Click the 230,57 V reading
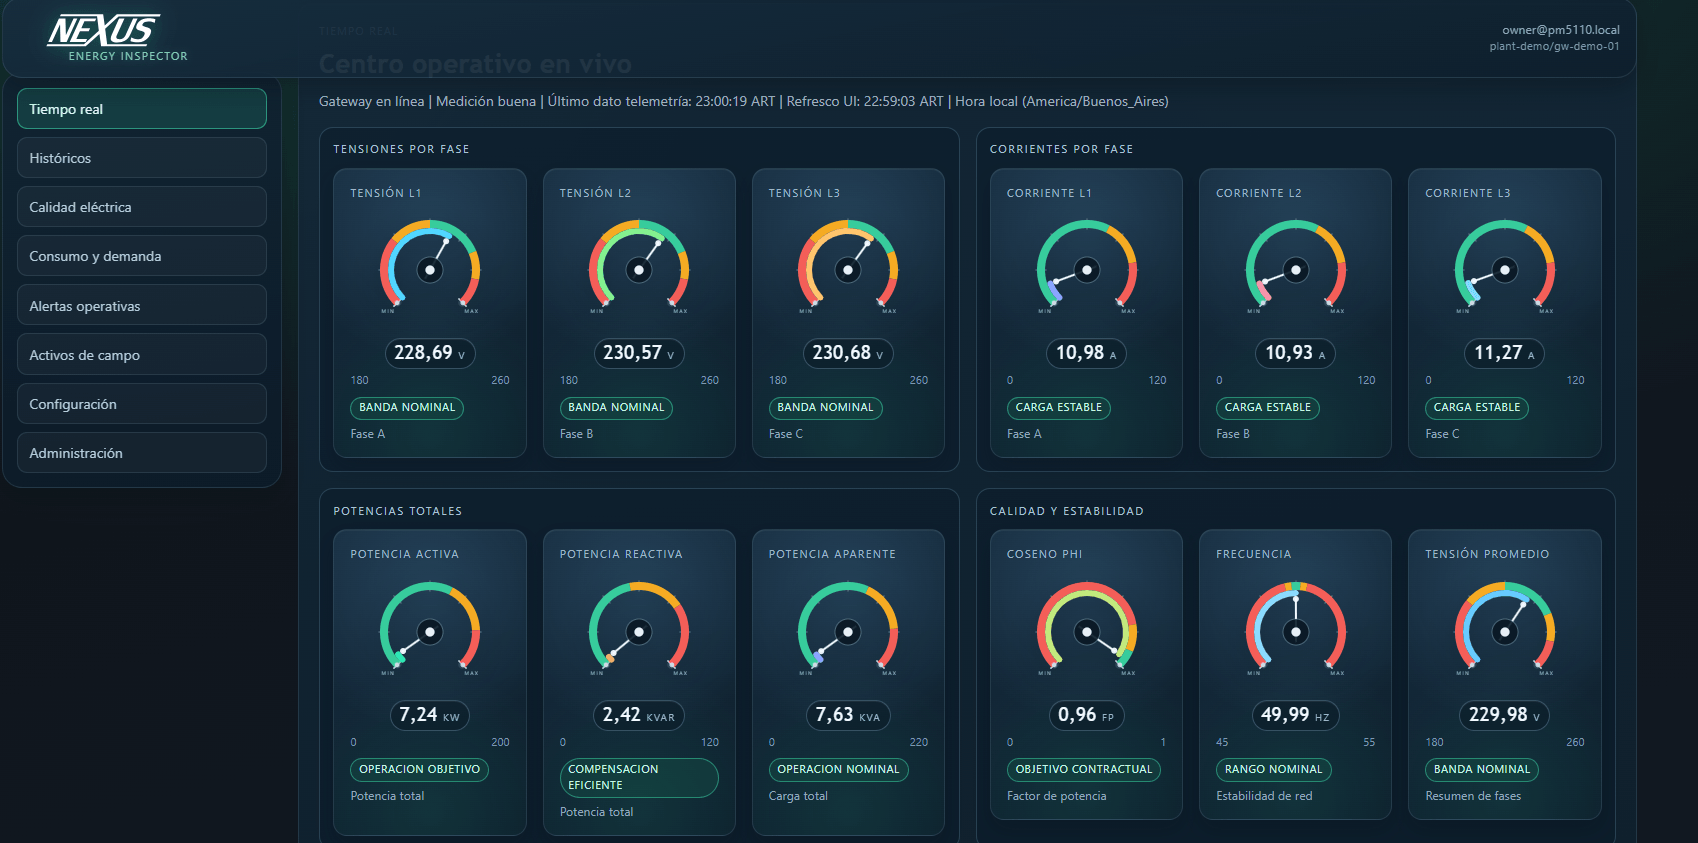The height and width of the screenshot is (843, 1698). click(639, 353)
